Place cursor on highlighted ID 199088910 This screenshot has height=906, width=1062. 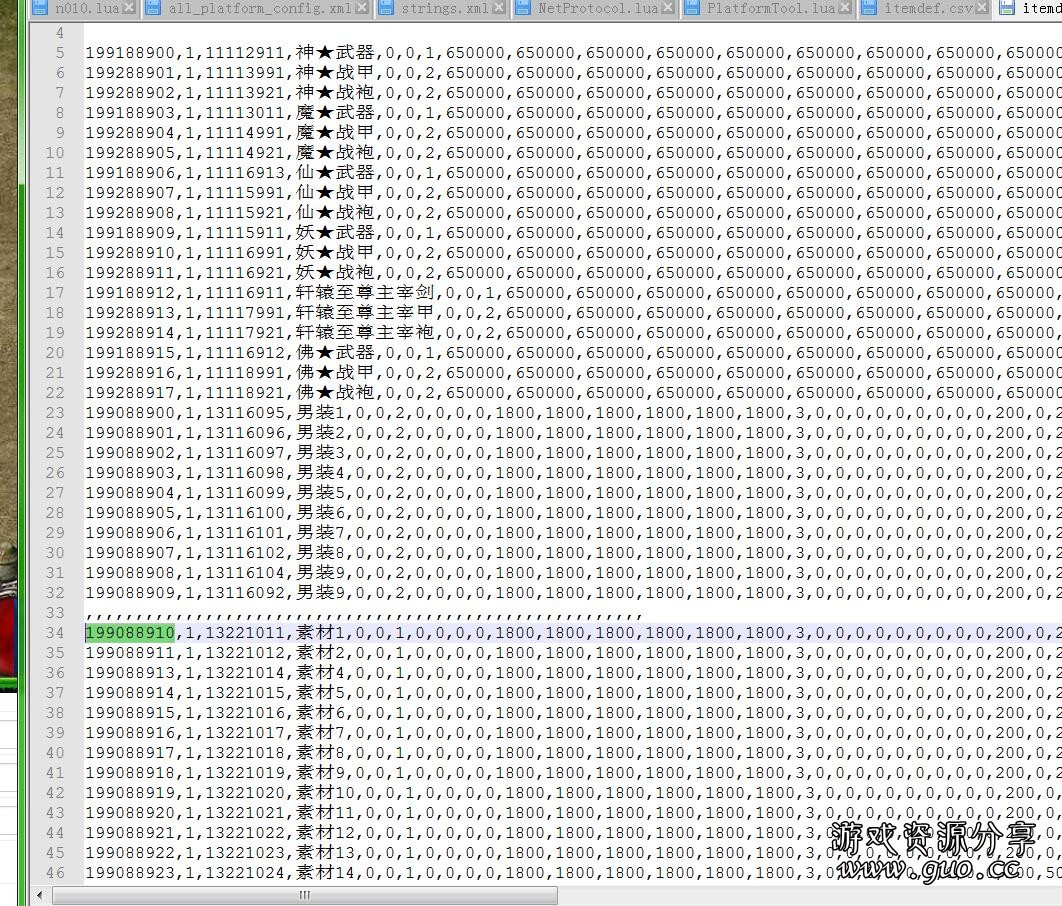tap(130, 633)
